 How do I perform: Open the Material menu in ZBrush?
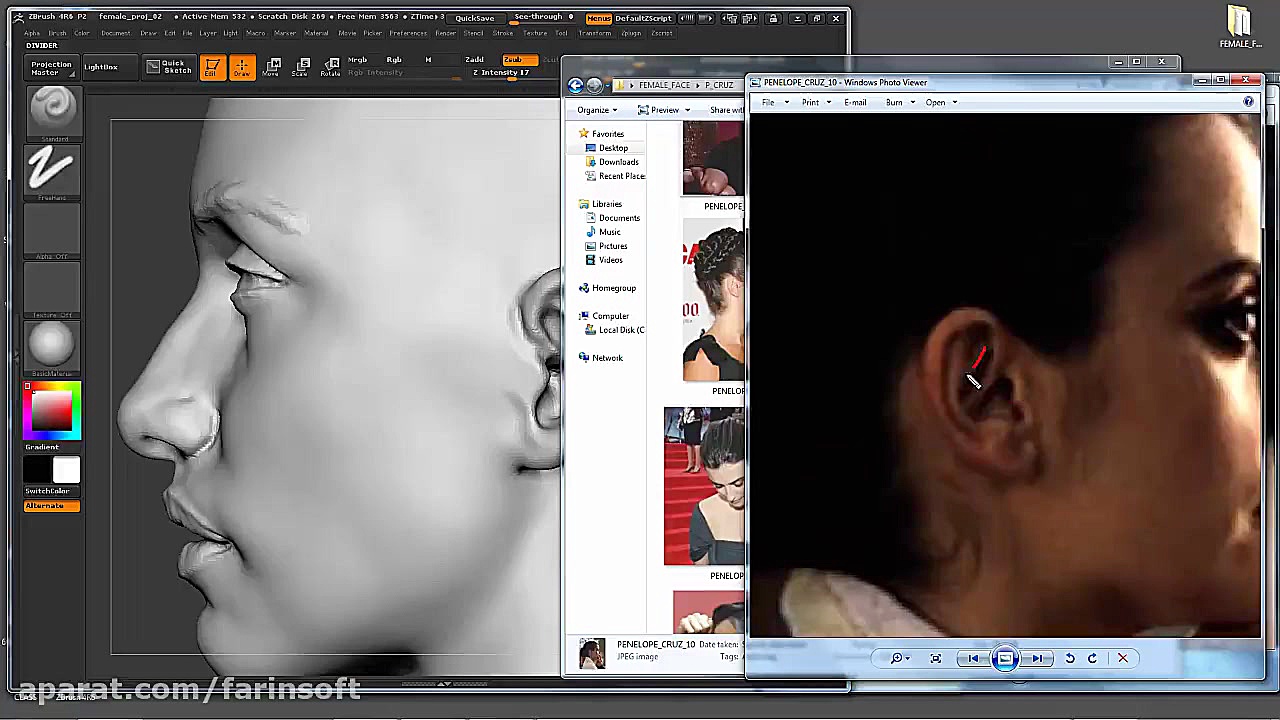(316, 33)
